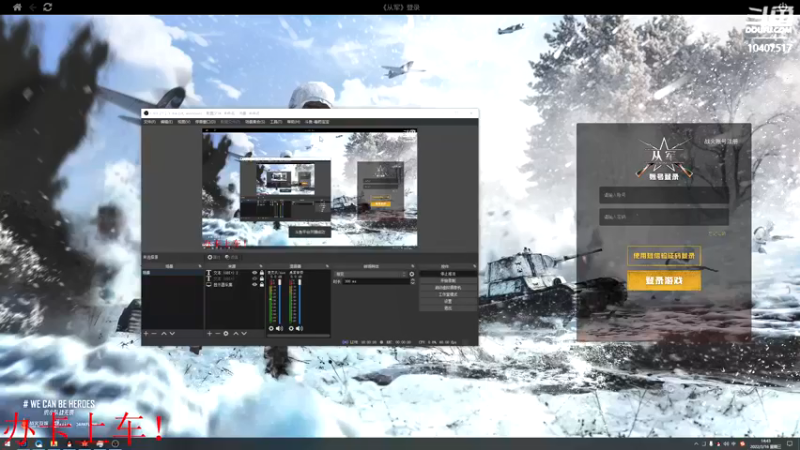Pop out the Scene Transitions dock
This screenshot has height=450, width=800.
click(x=412, y=266)
